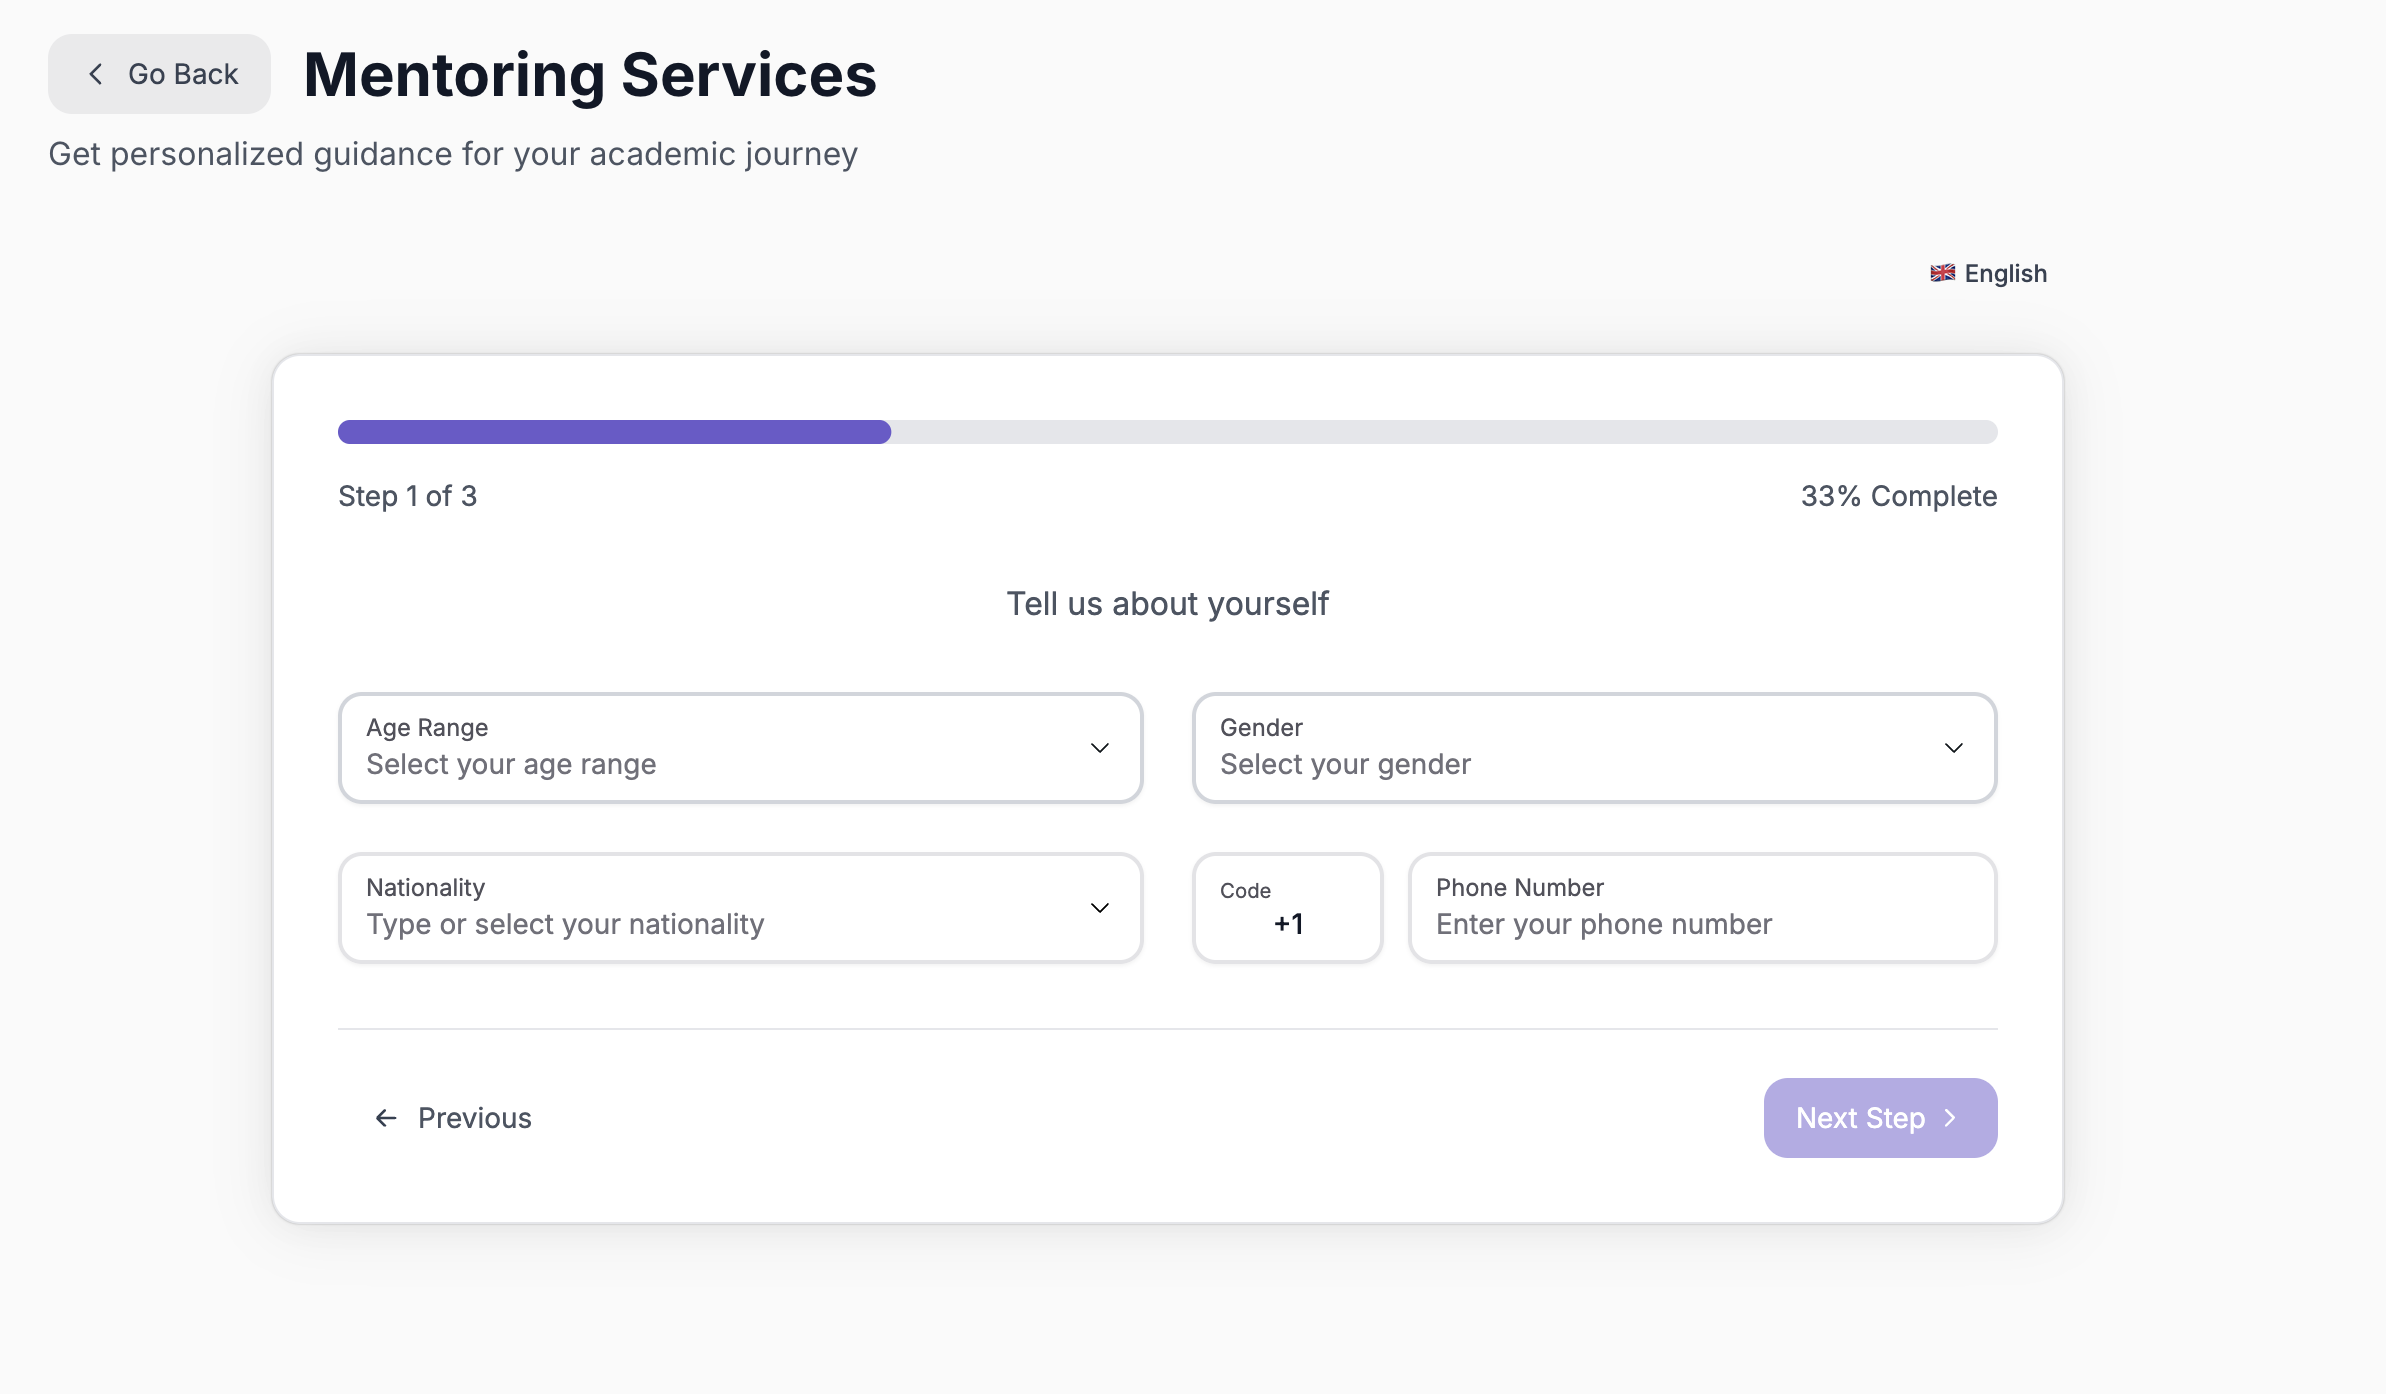
Task: Click the Nationality field chevron arrow
Action: tap(1100, 908)
